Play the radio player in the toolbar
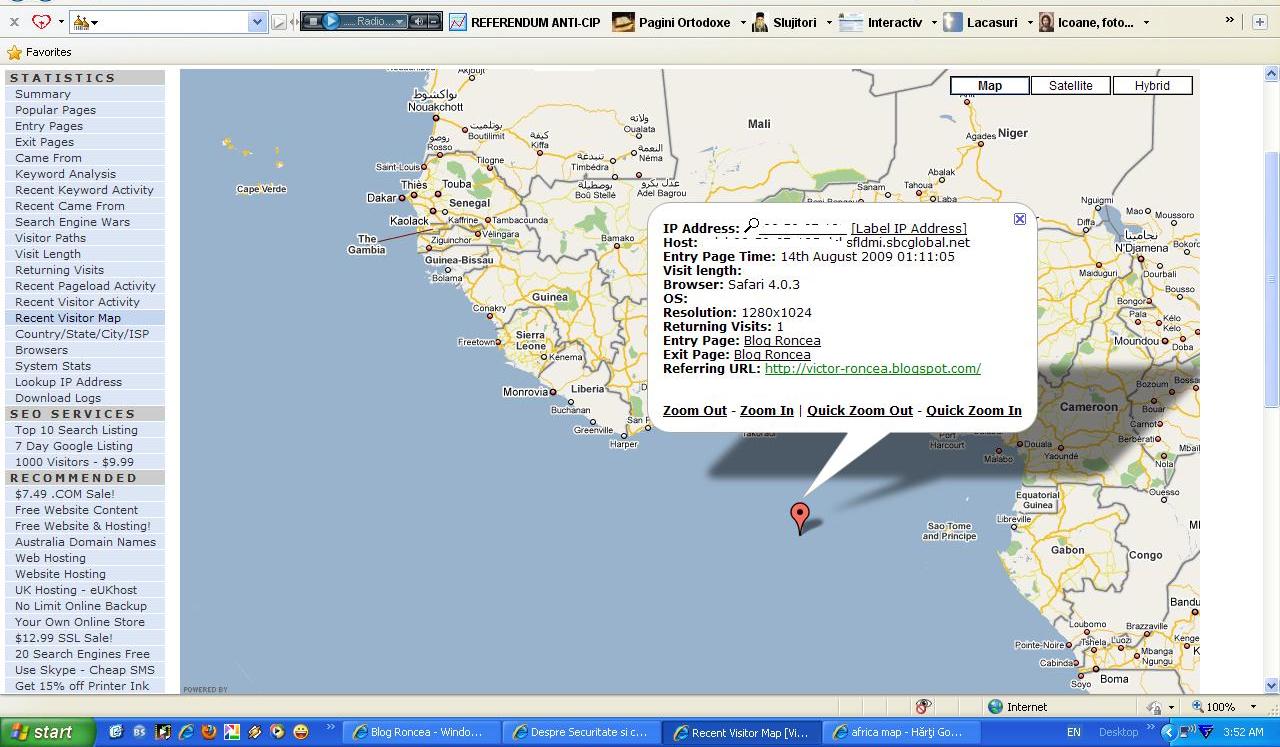The width and height of the screenshot is (1280, 747). click(331, 21)
